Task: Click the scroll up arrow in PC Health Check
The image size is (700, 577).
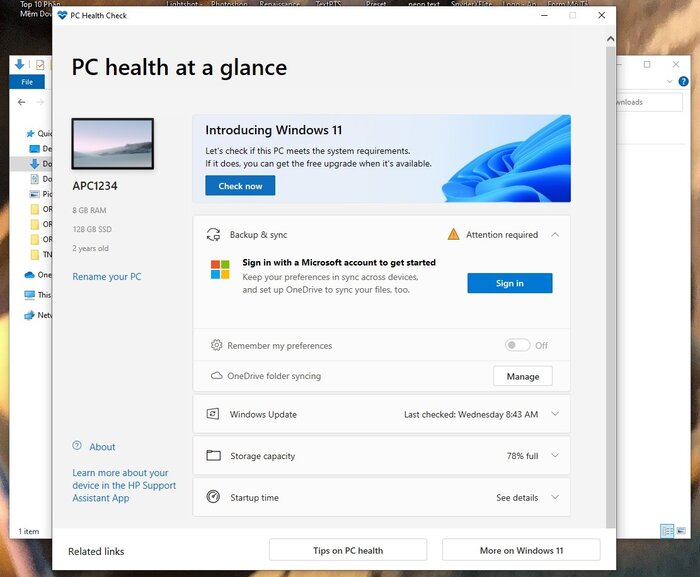Action: pos(610,39)
